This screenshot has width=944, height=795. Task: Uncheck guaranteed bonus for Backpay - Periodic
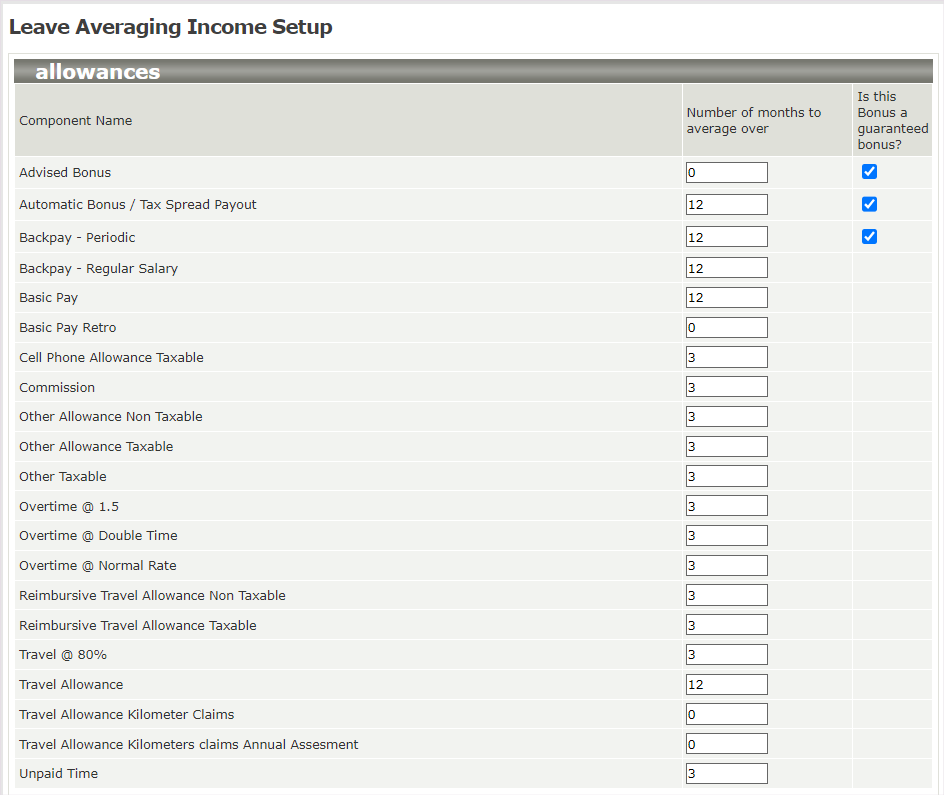pos(869,237)
